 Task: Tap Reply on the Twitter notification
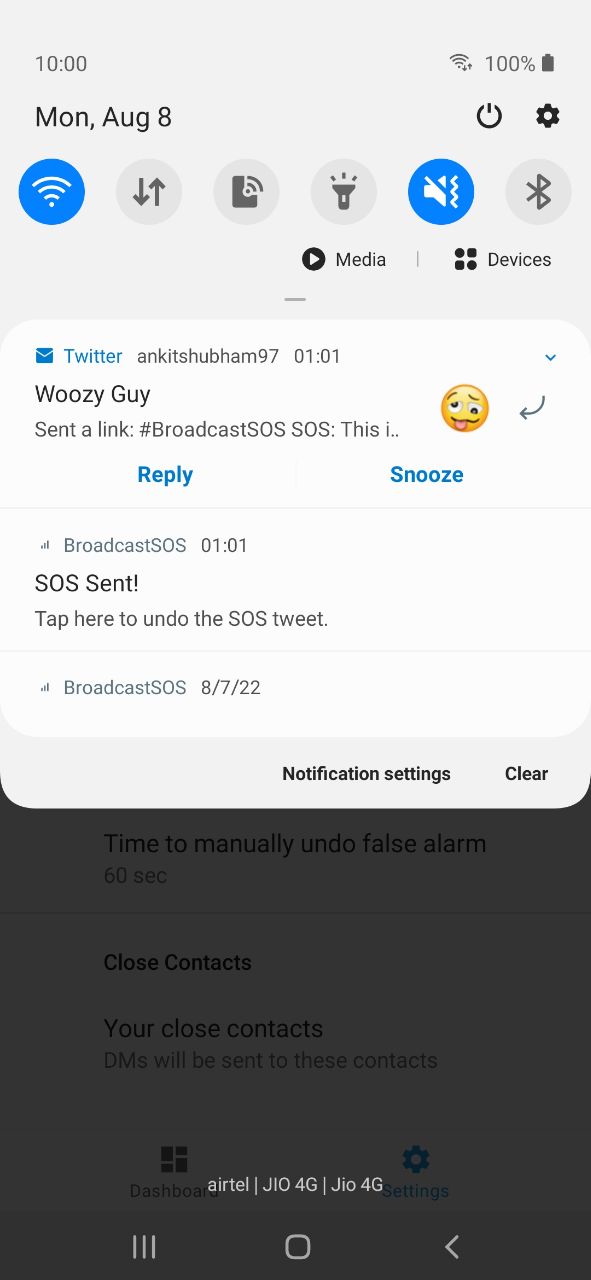coord(165,474)
